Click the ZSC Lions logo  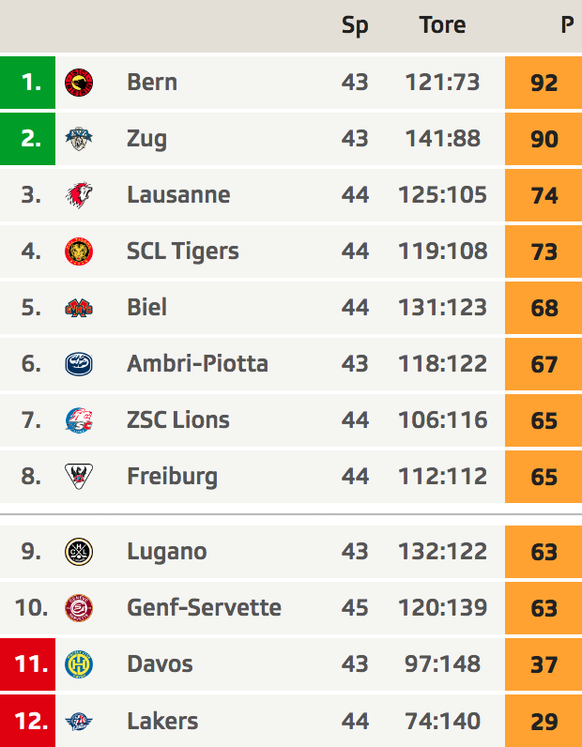[79, 420]
